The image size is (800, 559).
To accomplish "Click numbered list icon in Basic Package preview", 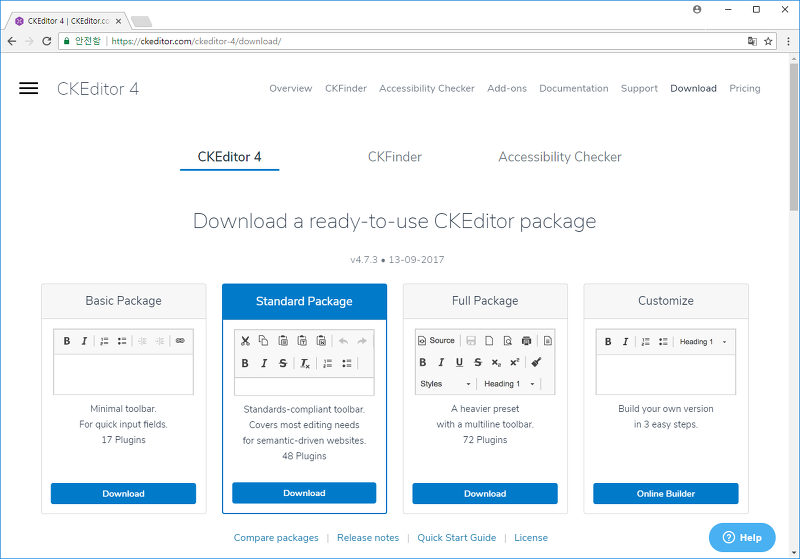I will (105, 341).
